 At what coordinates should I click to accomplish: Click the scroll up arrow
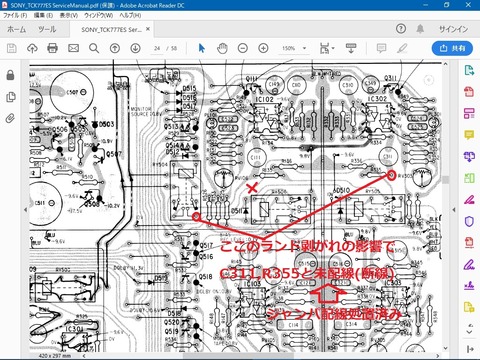pos(446,63)
